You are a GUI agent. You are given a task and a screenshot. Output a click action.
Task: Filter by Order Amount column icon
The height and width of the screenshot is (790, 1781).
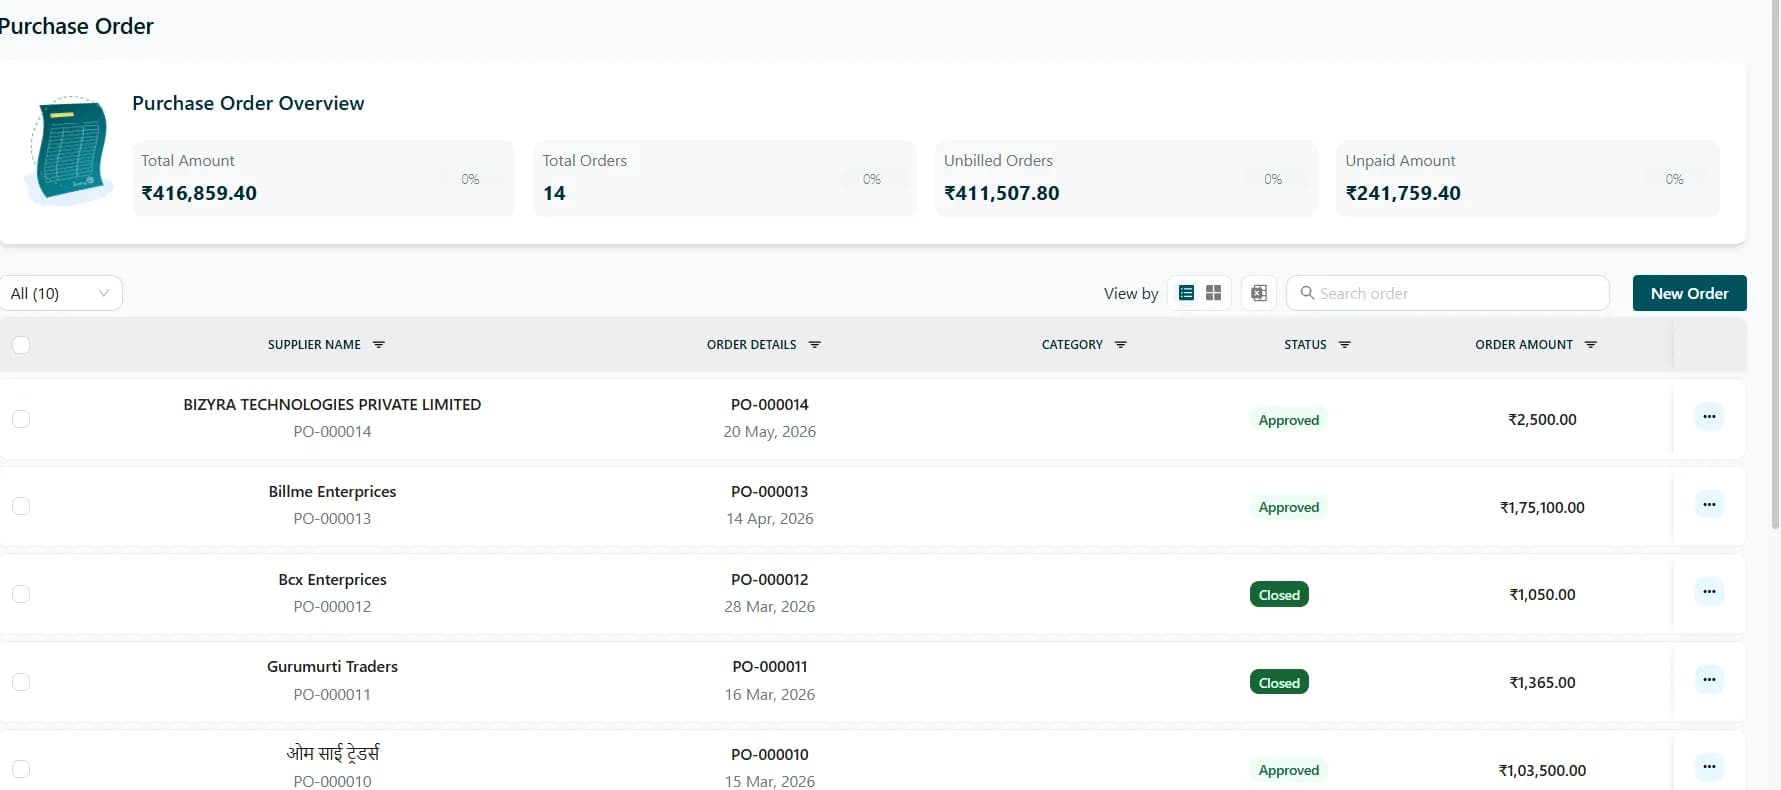pyautogui.click(x=1591, y=345)
